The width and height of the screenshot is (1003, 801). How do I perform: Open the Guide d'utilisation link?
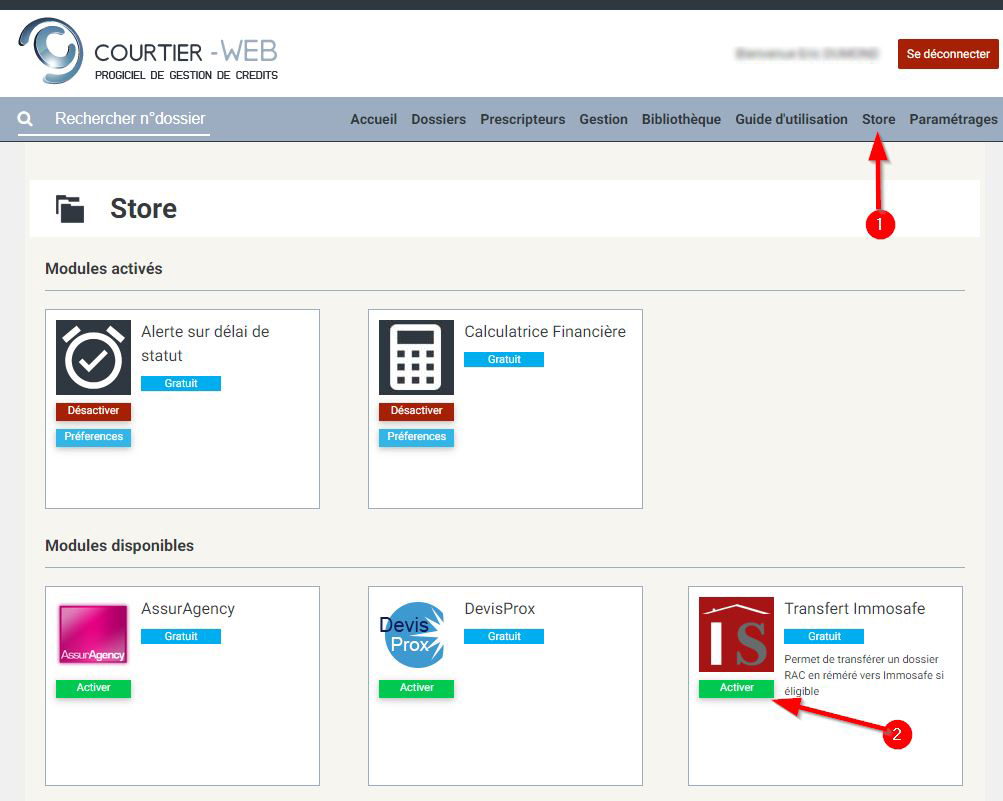(x=791, y=119)
